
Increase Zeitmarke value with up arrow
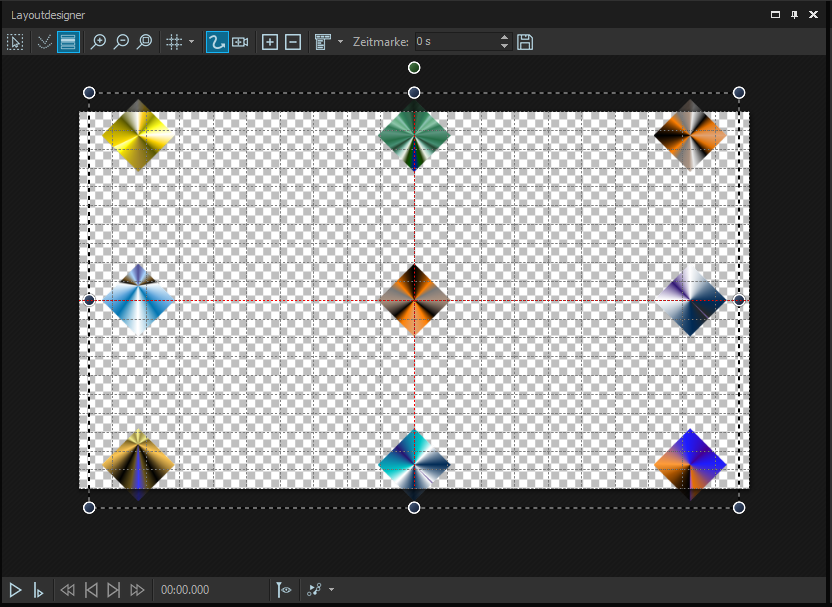click(504, 38)
